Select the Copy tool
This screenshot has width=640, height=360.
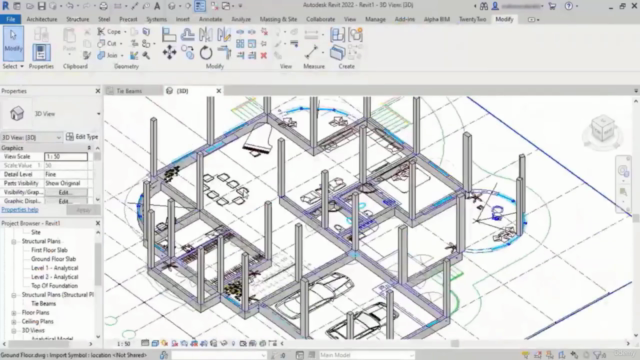pyautogui.click(x=188, y=53)
